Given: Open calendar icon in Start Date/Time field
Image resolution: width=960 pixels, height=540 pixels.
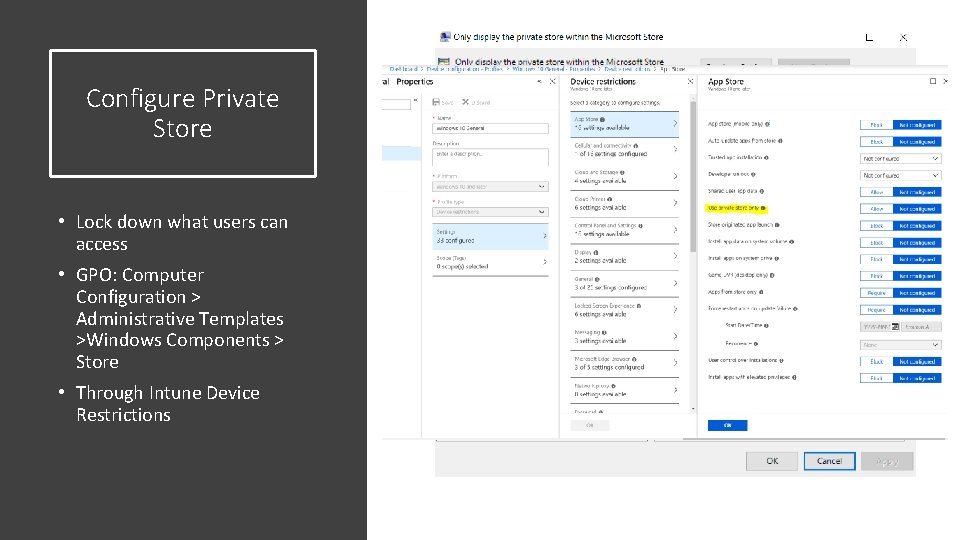Looking at the screenshot, I should click(896, 326).
